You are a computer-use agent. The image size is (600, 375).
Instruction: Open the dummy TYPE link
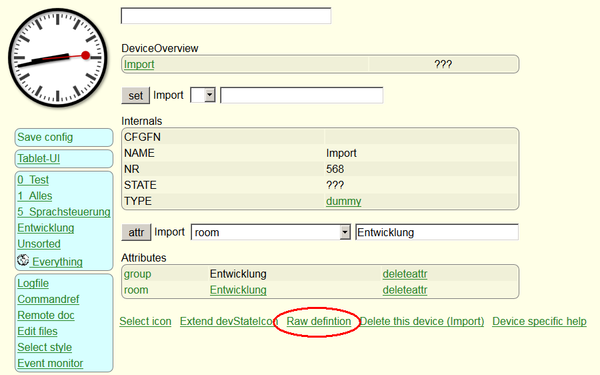tap(344, 201)
